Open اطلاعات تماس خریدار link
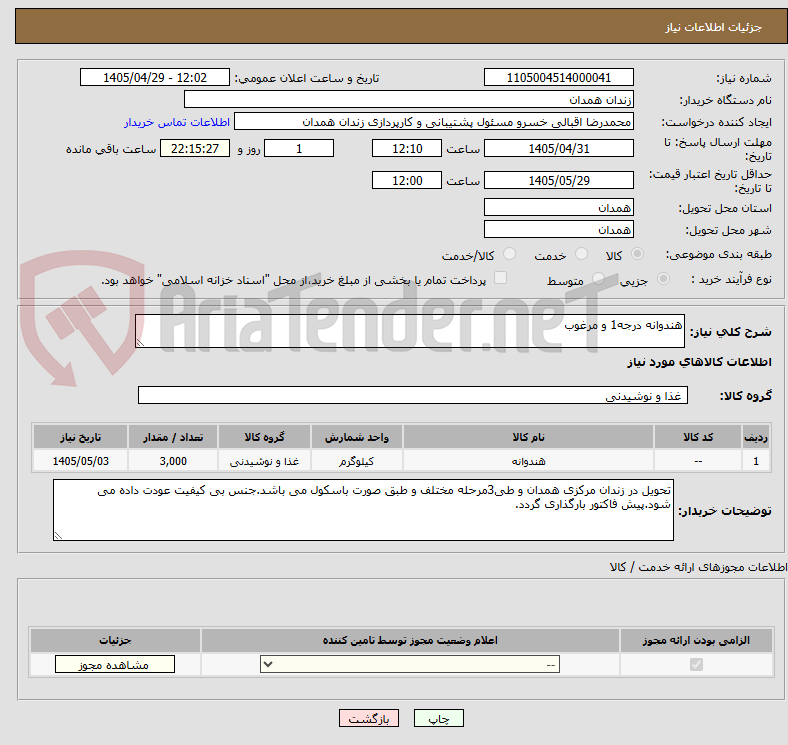 (177, 122)
